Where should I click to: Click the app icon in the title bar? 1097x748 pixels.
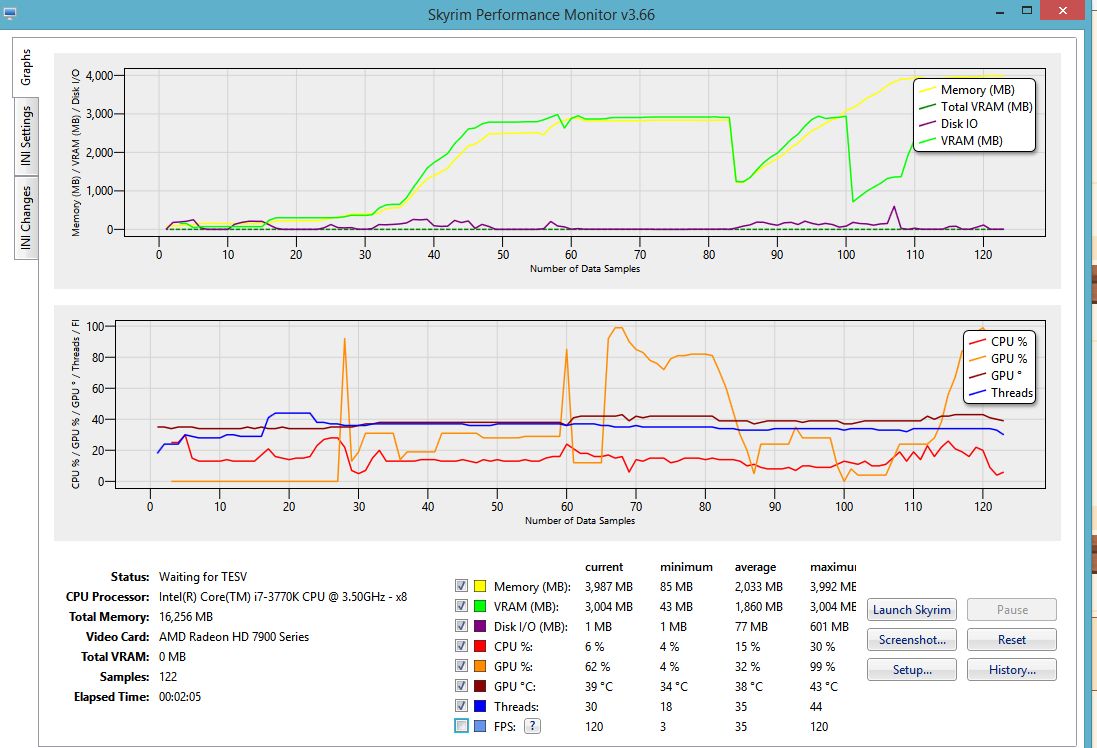[11, 14]
